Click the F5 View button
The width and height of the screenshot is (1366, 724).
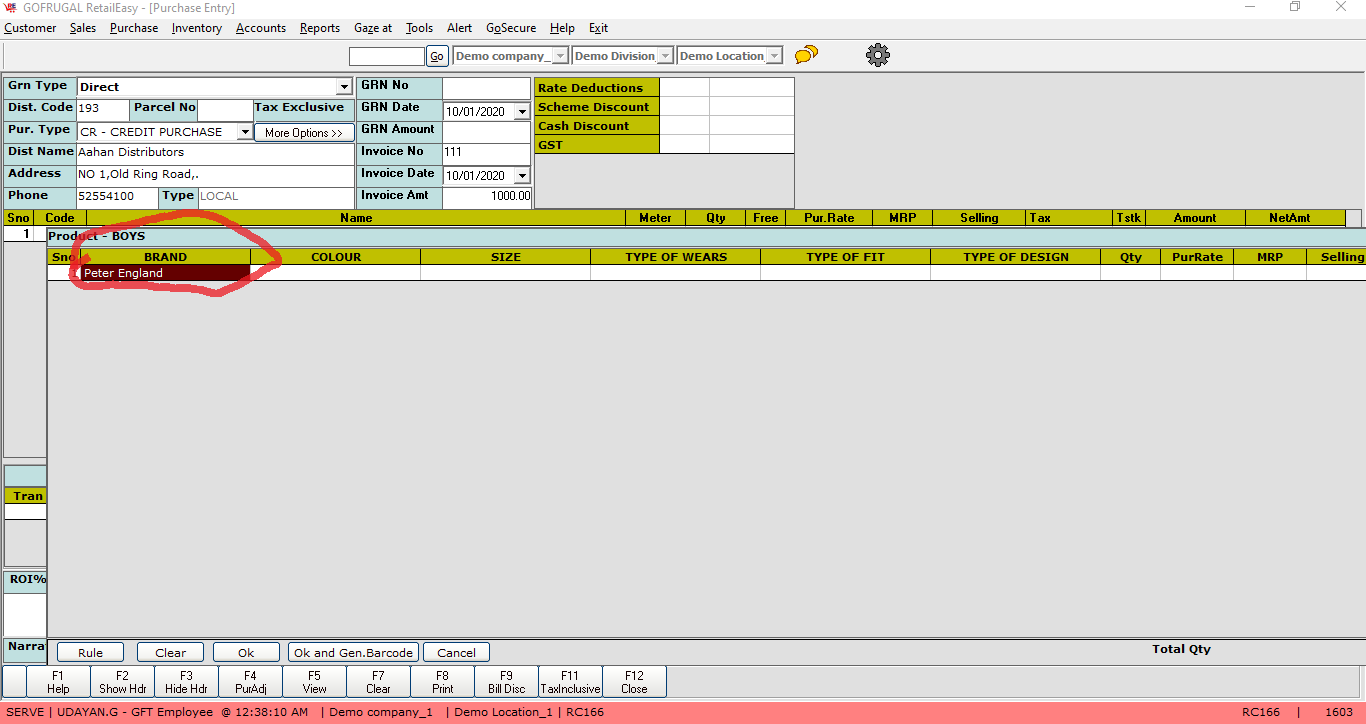pyautogui.click(x=314, y=682)
